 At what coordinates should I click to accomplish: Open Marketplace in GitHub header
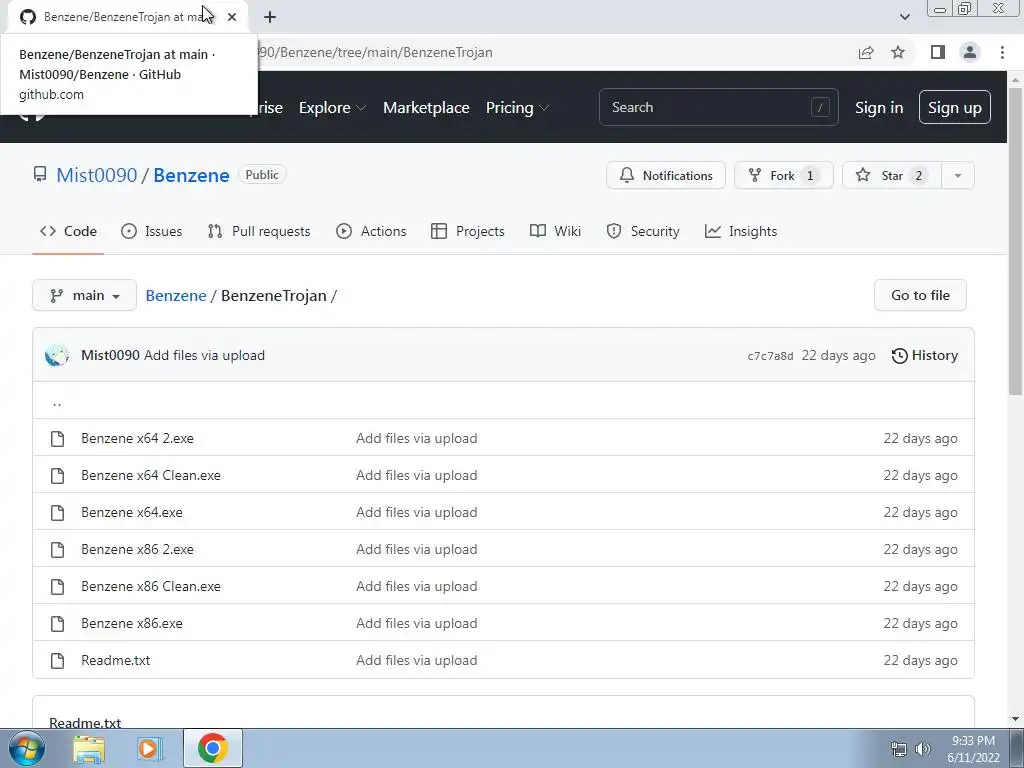tap(426, 108)
